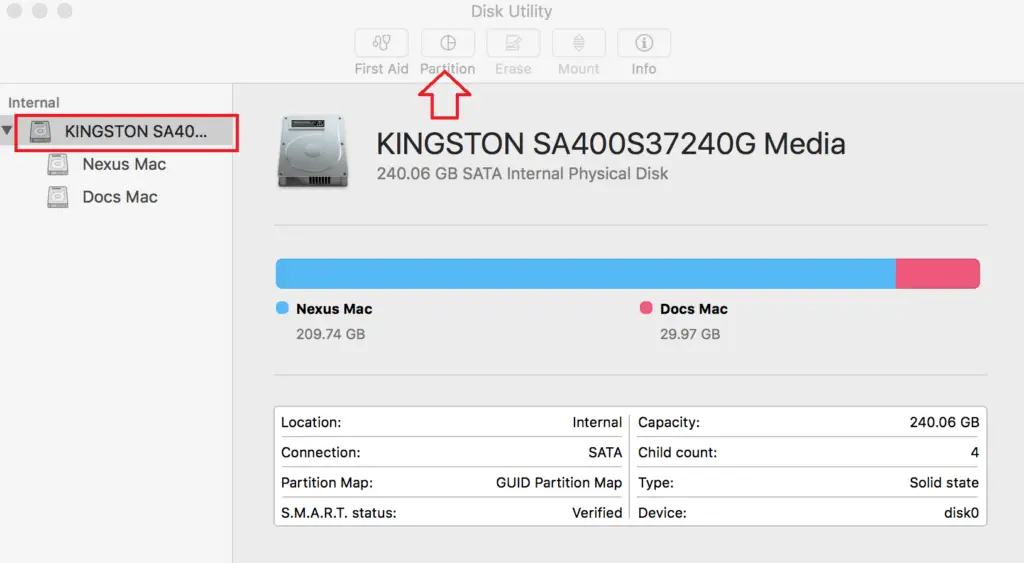Click the Internal sidebar section header
The width and height of the screenshot is (1024, 563).
coord(33,103)
